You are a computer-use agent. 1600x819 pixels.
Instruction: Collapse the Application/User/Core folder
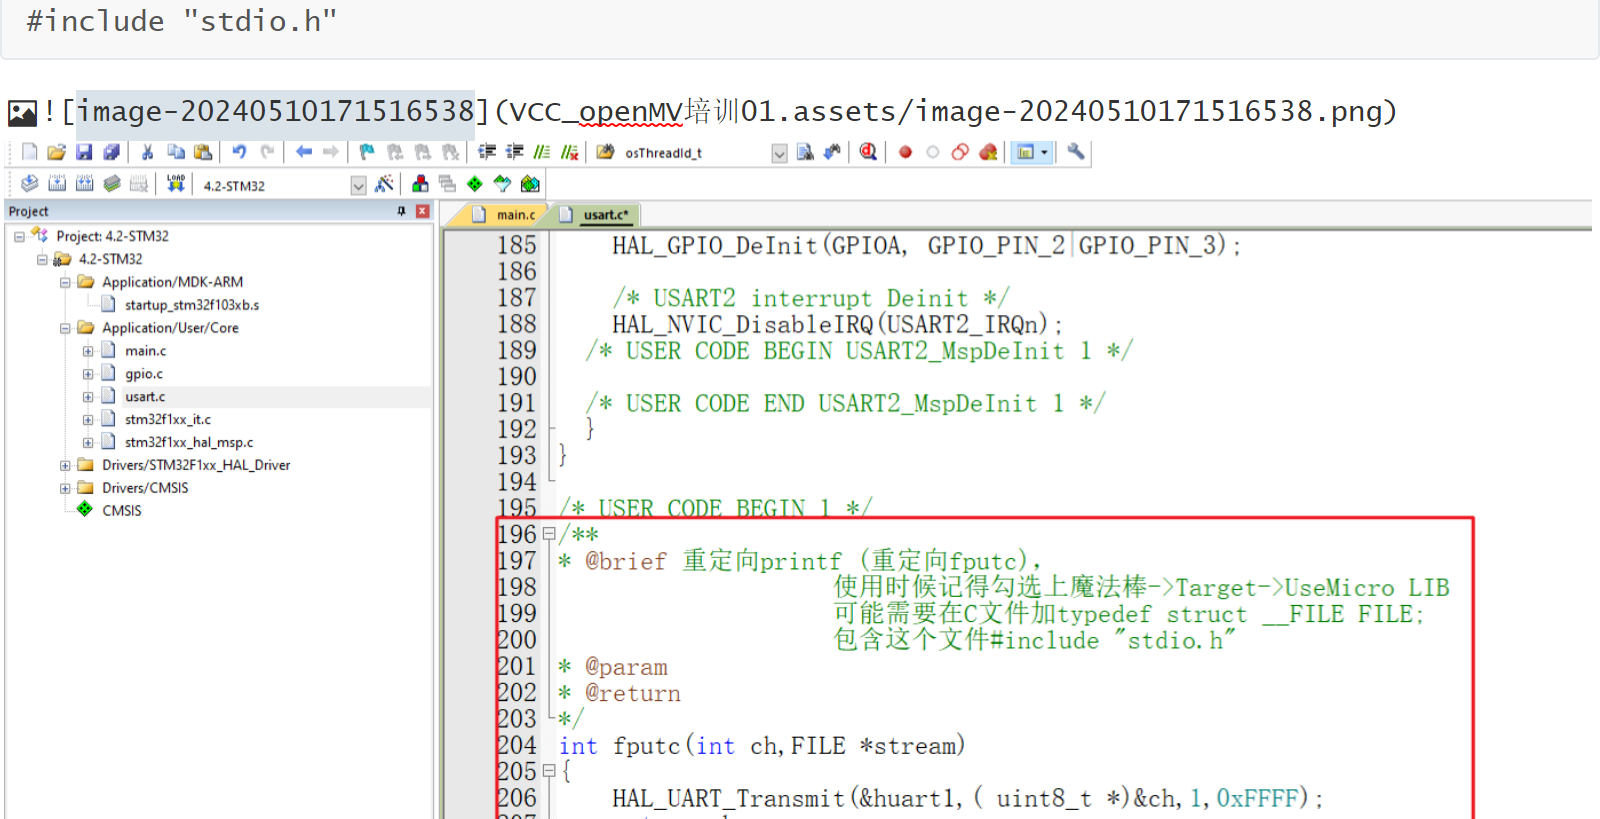click(65, 328)
